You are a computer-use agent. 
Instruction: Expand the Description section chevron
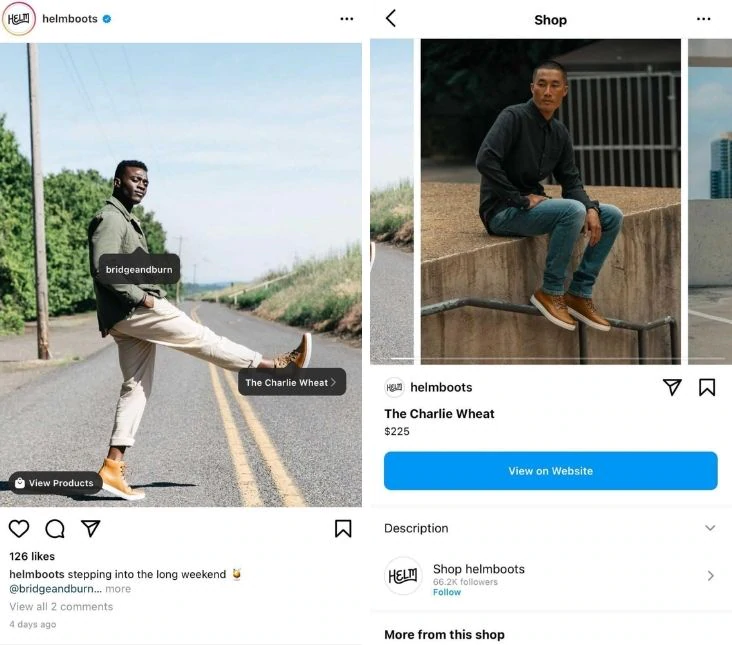click(x=710, y=528)
